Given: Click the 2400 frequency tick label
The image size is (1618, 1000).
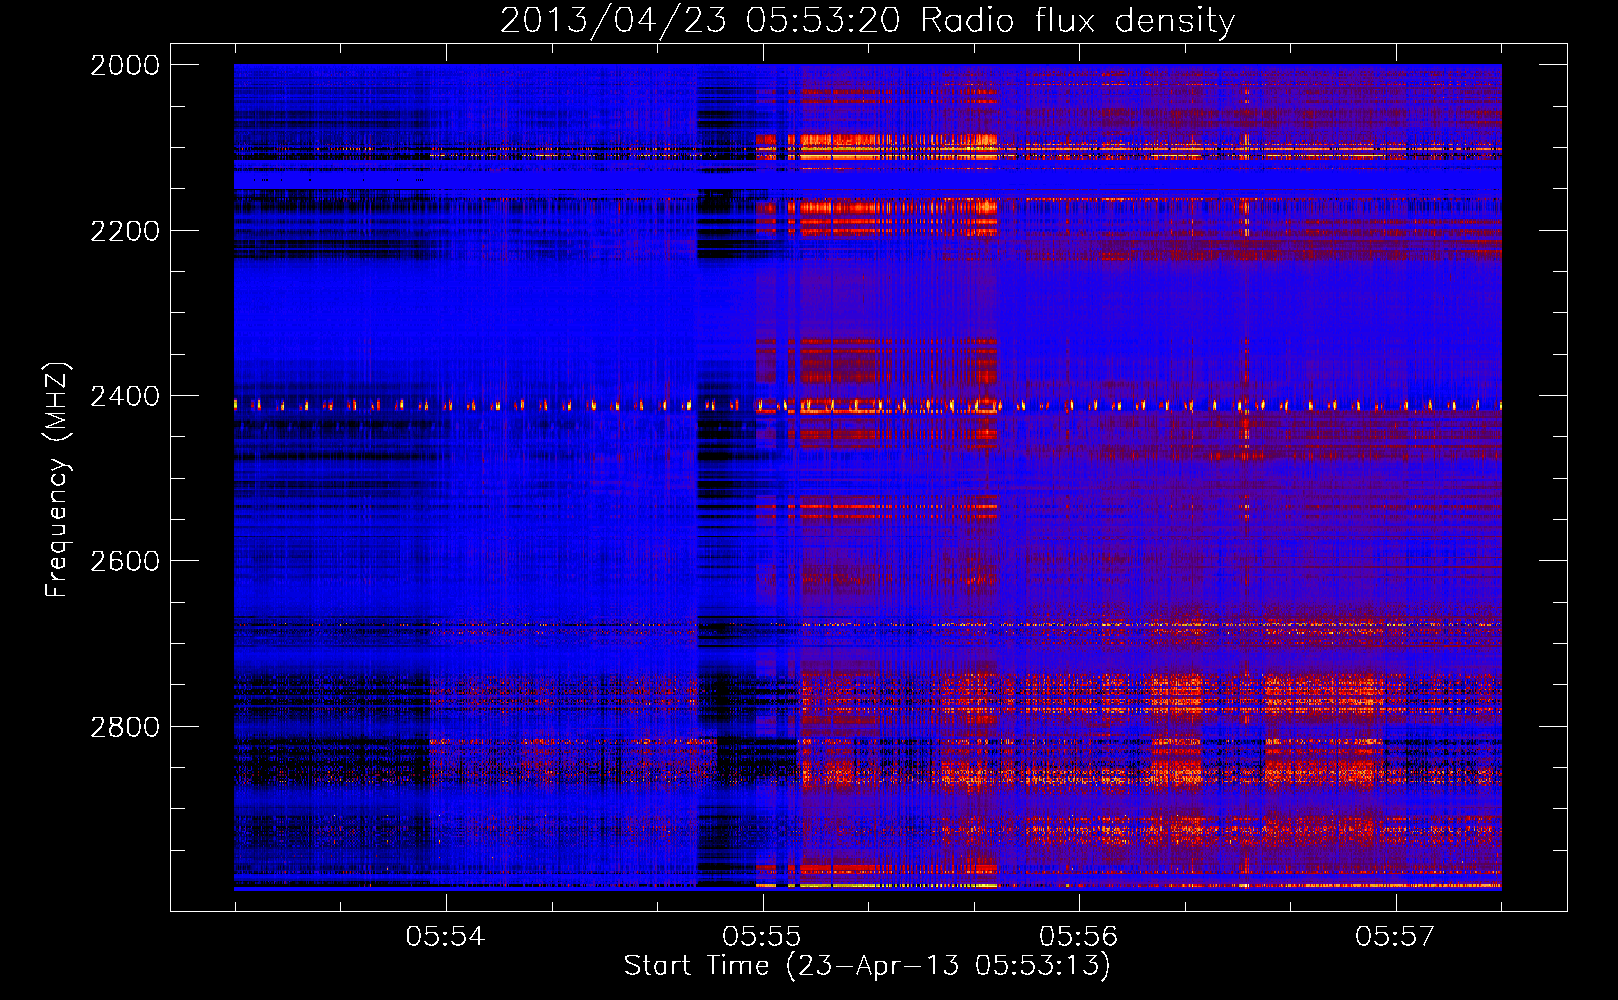Looking at the screenshot, I should click(x=125, y=396).
